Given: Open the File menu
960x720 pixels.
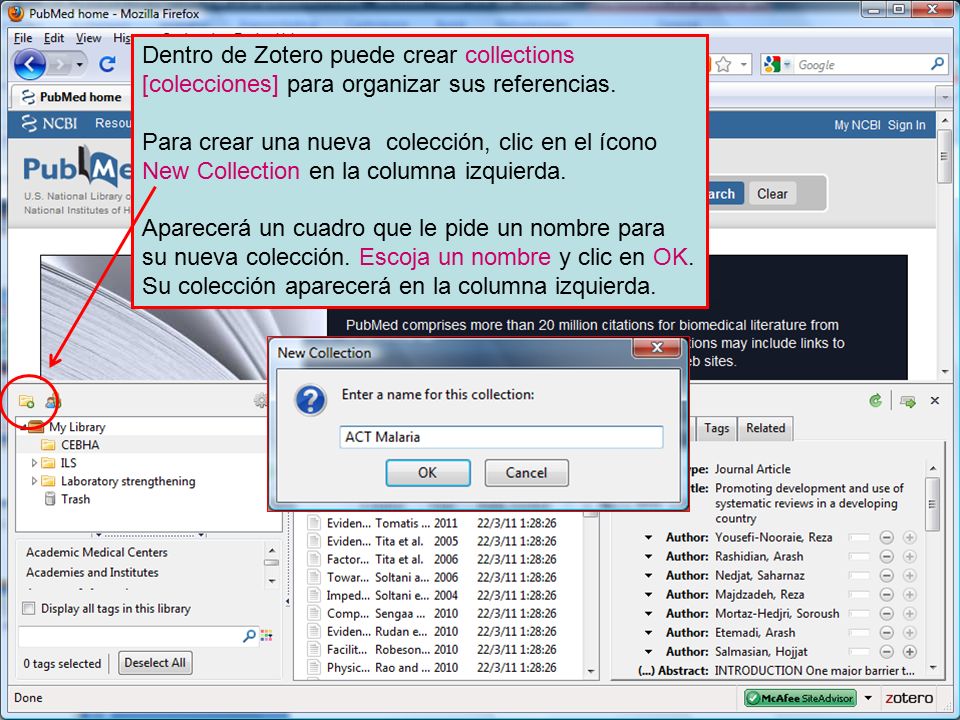Looking at the screenshot, I should pyautogui.click(x=23, y=38).
